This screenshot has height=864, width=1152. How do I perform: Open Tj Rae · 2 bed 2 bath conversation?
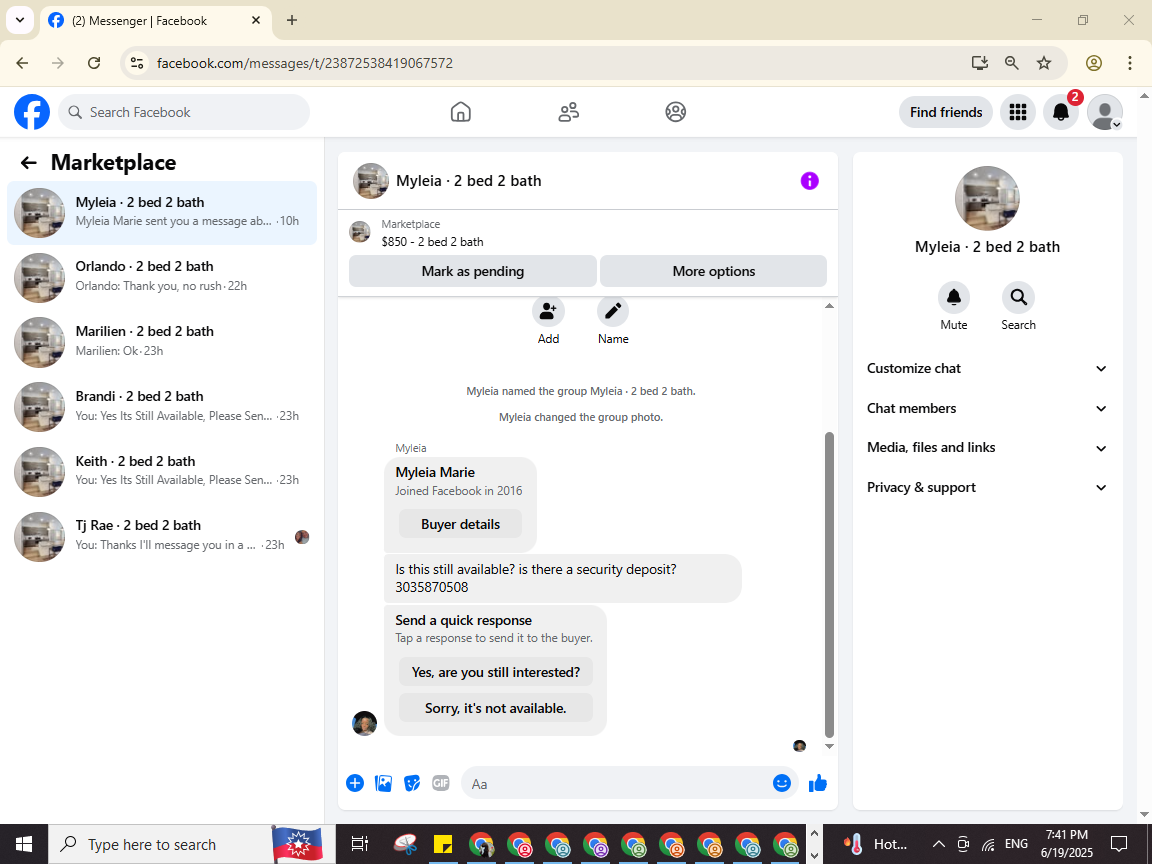[x=162, y=536]
